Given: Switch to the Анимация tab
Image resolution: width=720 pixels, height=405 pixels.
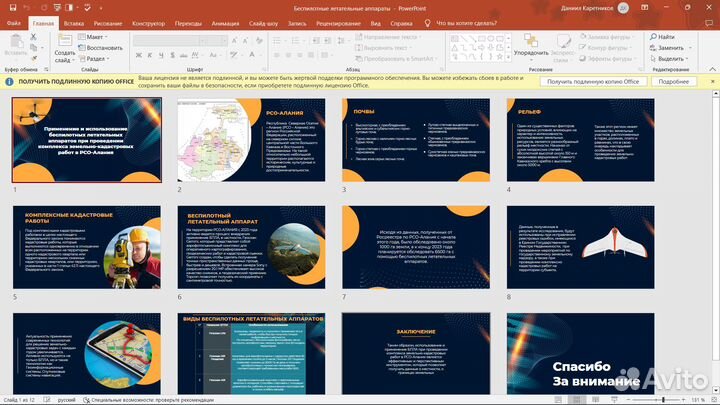Looking at the screenshot, I should point(225,21).
